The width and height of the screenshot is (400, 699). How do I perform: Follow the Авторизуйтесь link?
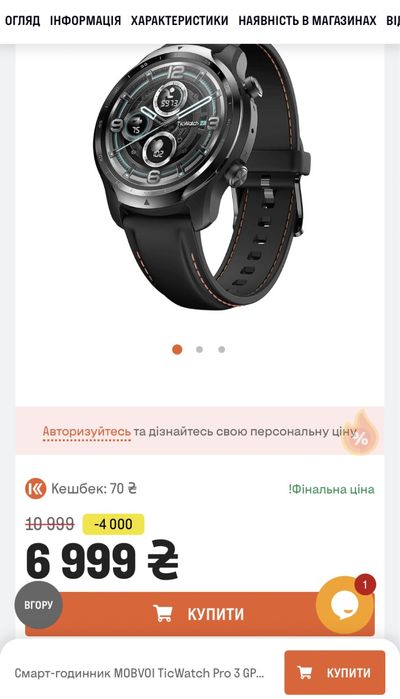click(87, 432)
